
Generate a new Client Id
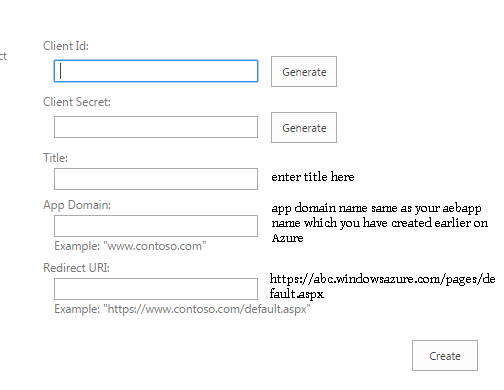pyautogui.click(x=304, y=72)
